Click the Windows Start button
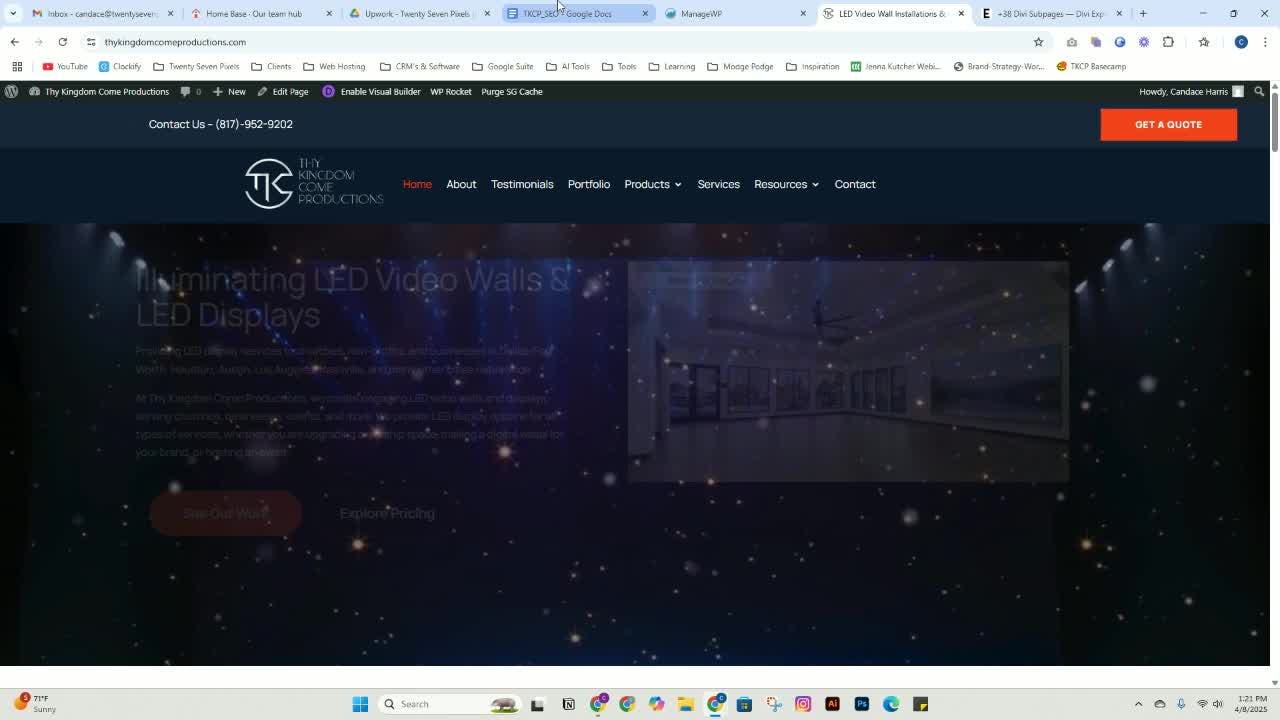Screen dimensions: 1280x720 click(360, 704)
